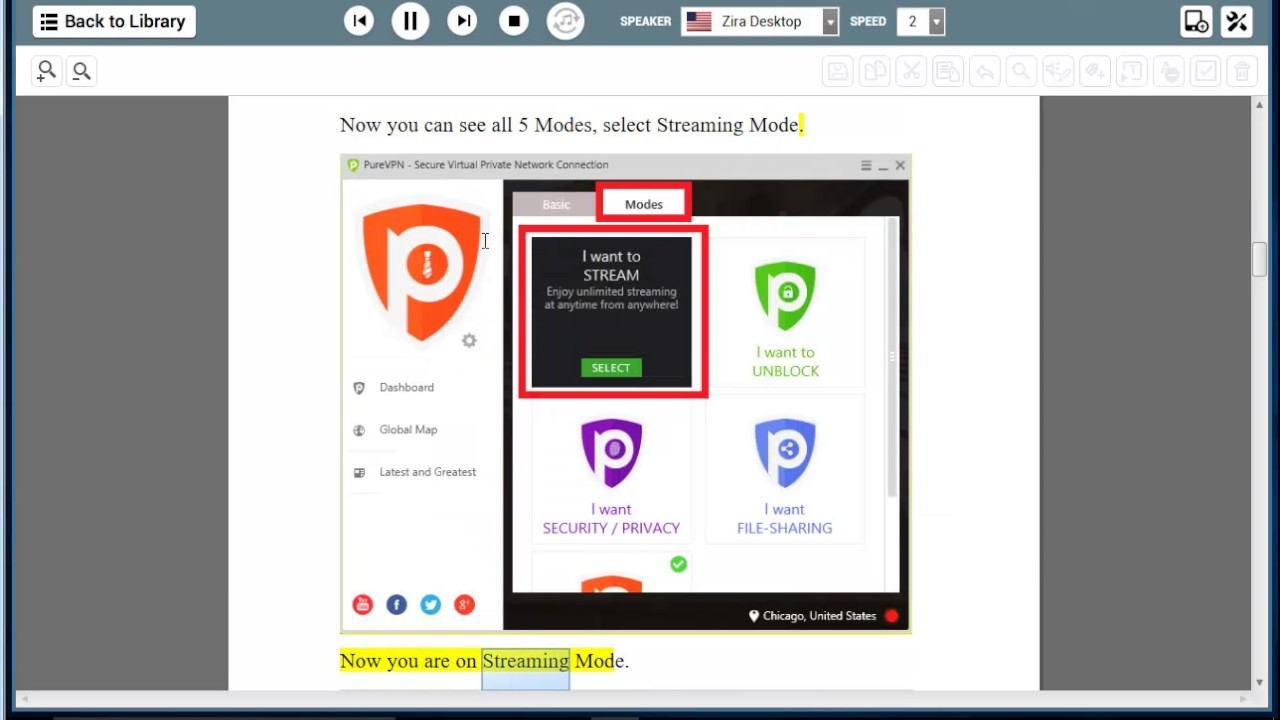The height and width of the screenshot is (720, 1280).
Task: Click the Paste toolbar icon
Action: [x=948, y=71]
